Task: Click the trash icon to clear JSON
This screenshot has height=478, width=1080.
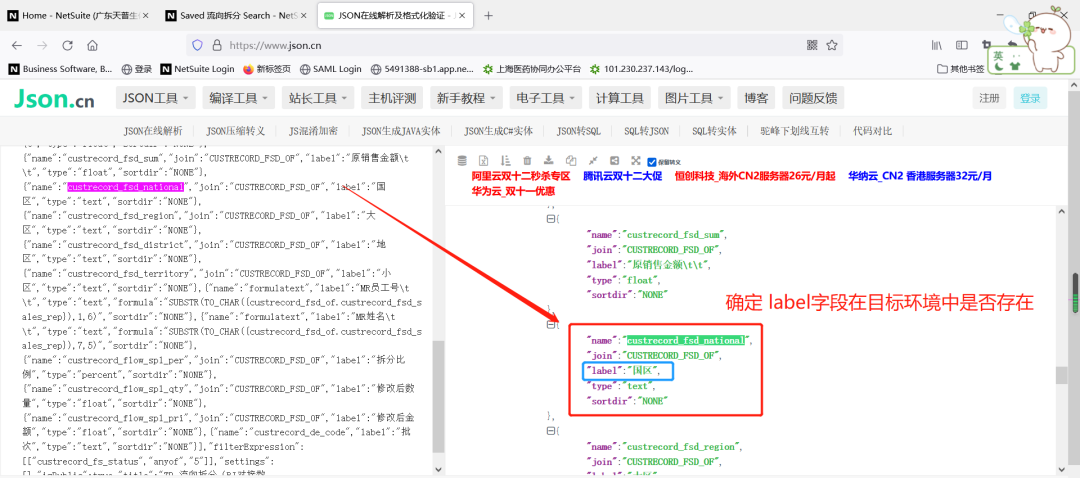Action: click(527, 160)
